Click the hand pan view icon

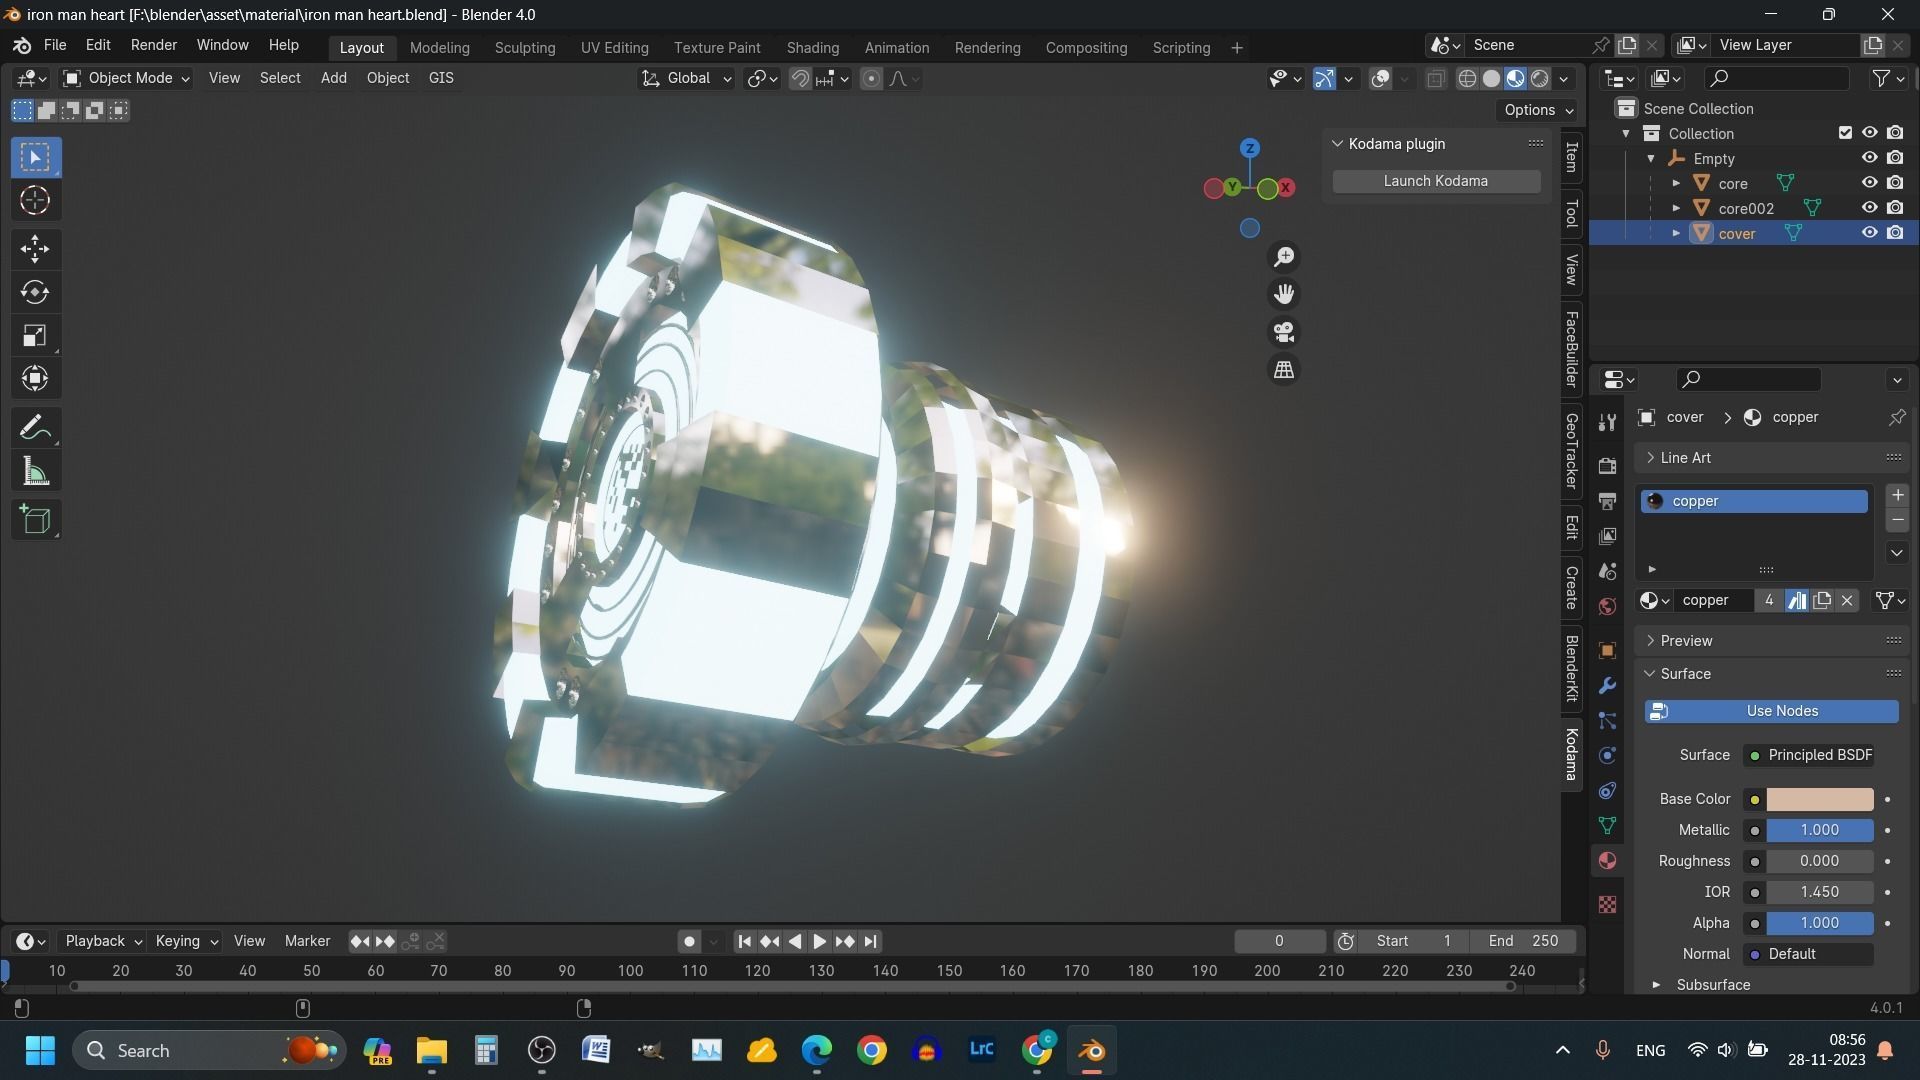pos(1284,294)
